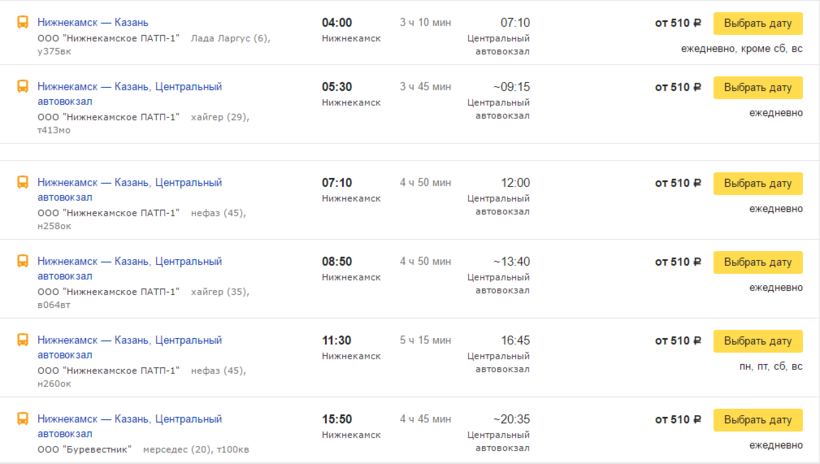
Task: Click the bus icon of the 15:50 departure
Action: pyautogui.click(x=22, y=420)
